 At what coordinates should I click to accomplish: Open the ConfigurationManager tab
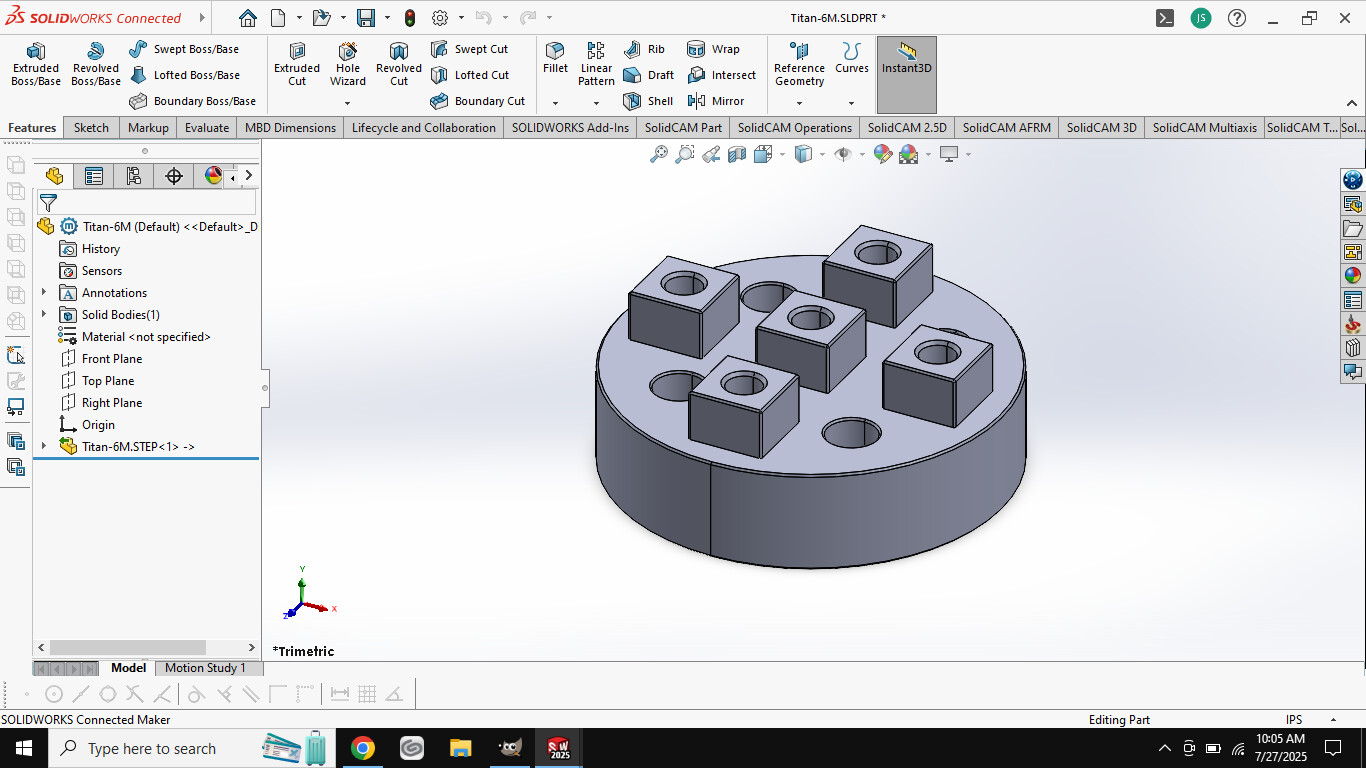(x=134, y=176)
